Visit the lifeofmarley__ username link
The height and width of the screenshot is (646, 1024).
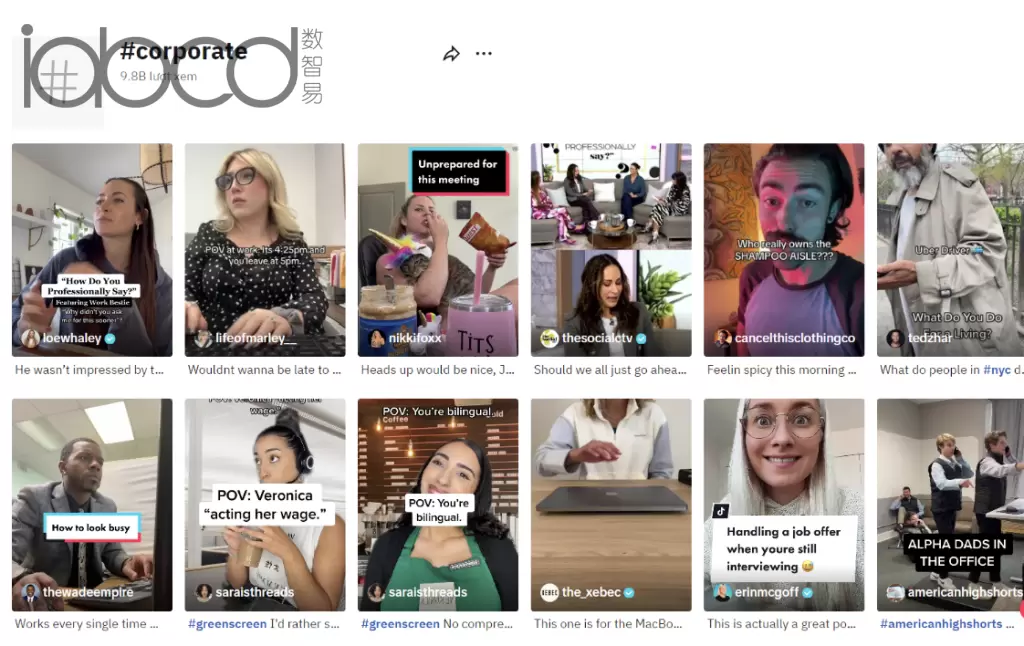[x=256, y=338]
